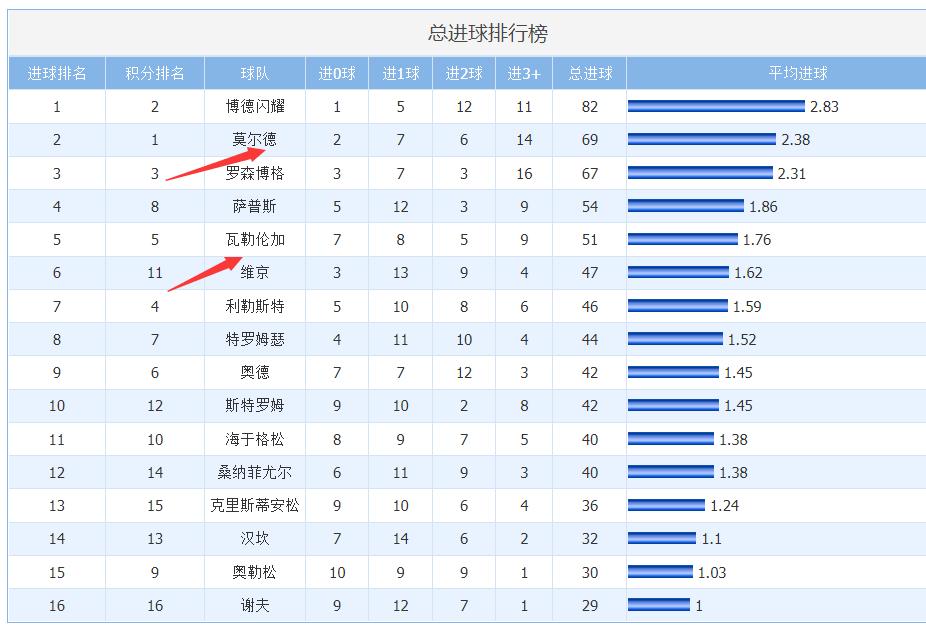Viewport: 926px width, 638px height.
Task: Open 利勒斯特 team details
Action: (255, 306)
